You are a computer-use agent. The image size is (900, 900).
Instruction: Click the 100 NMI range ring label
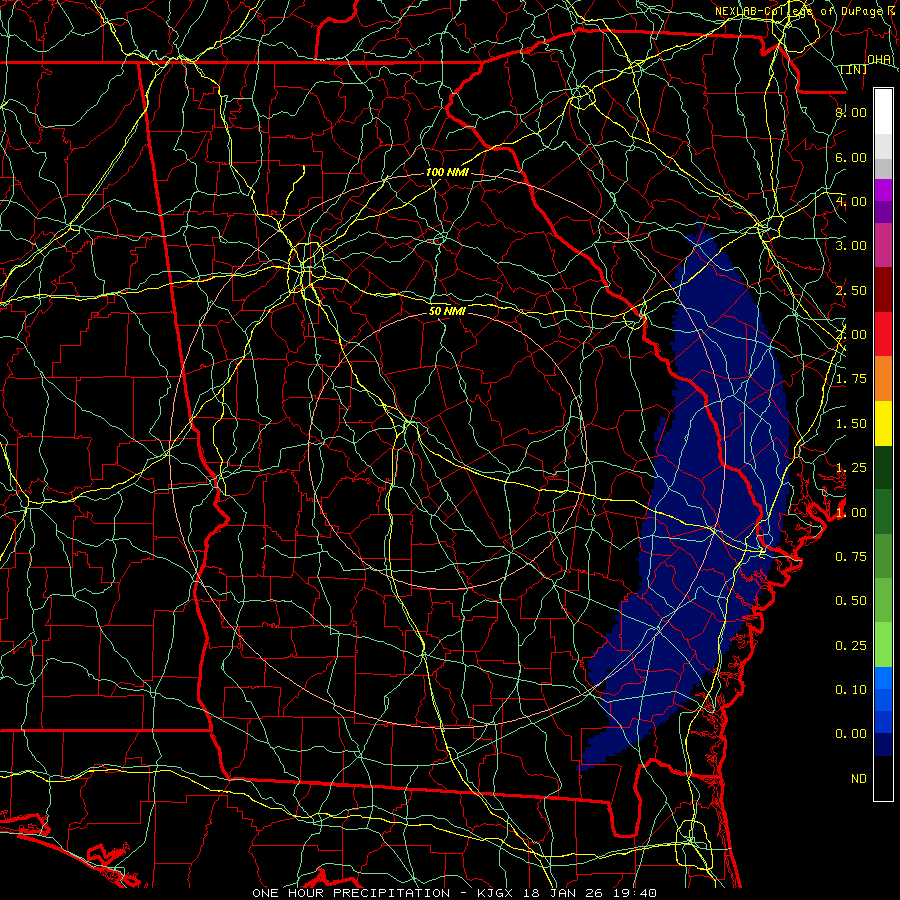[447, 172]
